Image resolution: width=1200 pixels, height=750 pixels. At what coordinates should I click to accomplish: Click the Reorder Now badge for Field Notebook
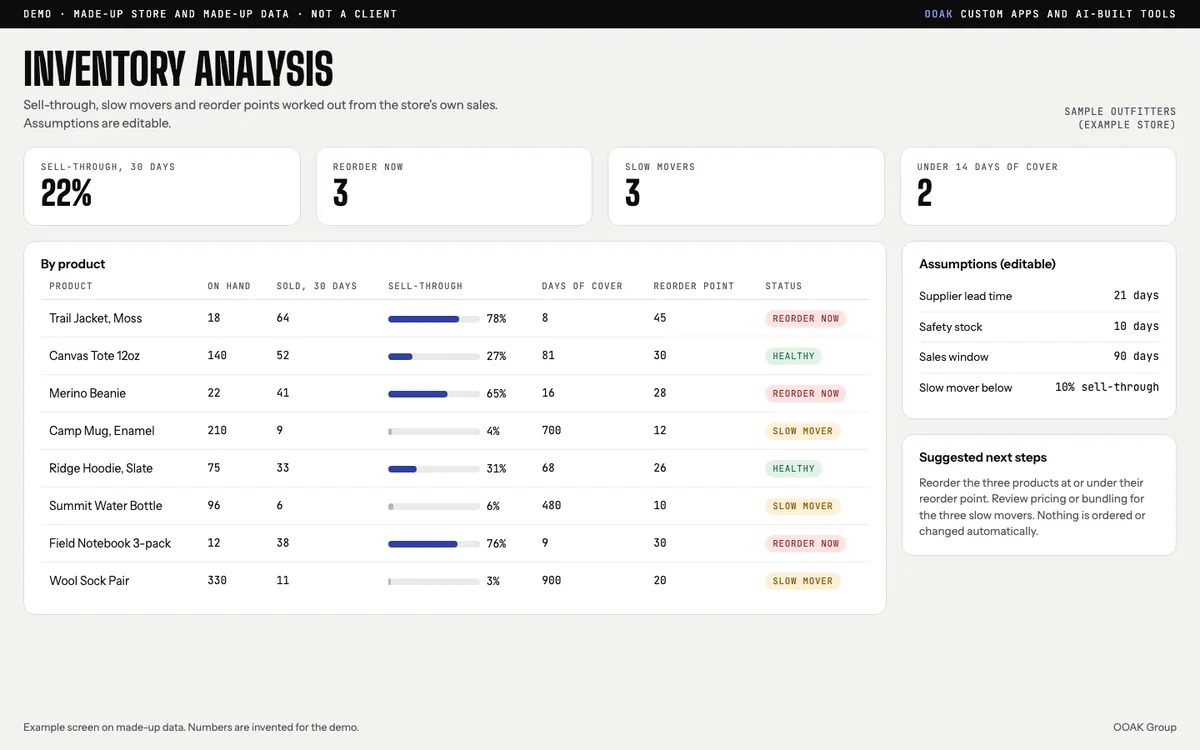point(806,544)
